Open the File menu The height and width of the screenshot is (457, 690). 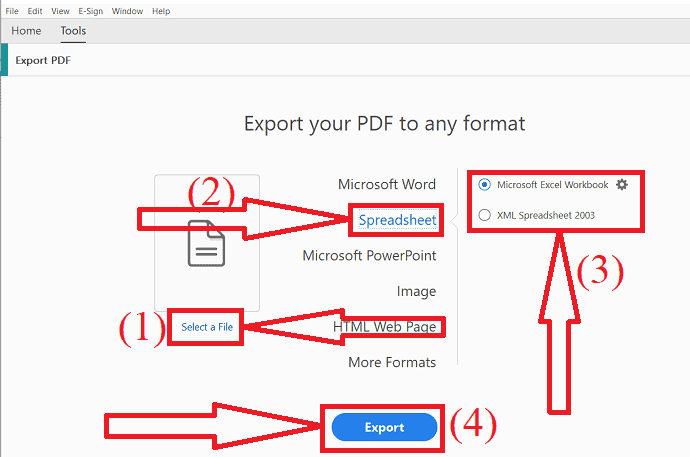12,11
